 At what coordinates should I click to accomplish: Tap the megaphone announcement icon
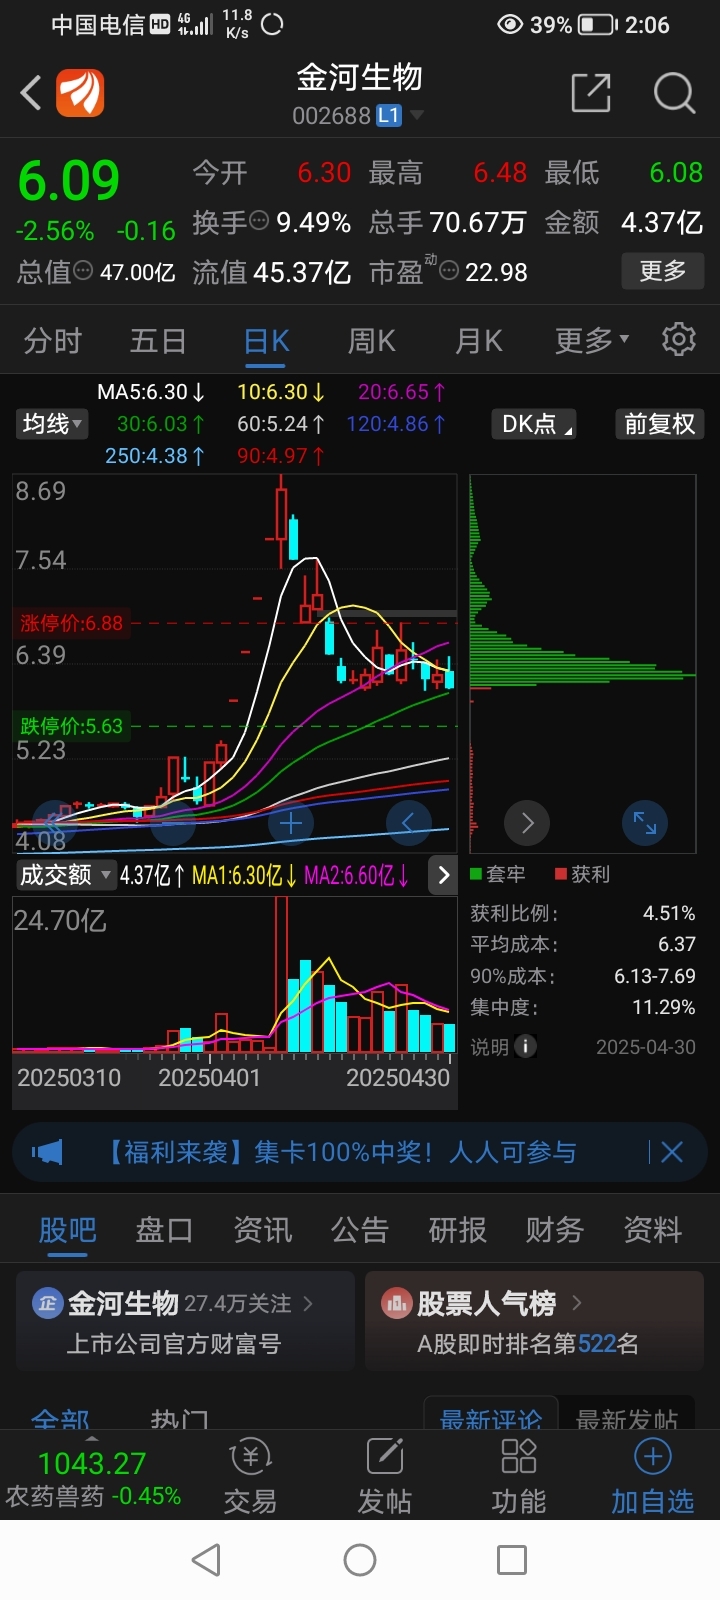click(x=47, y=1152)
